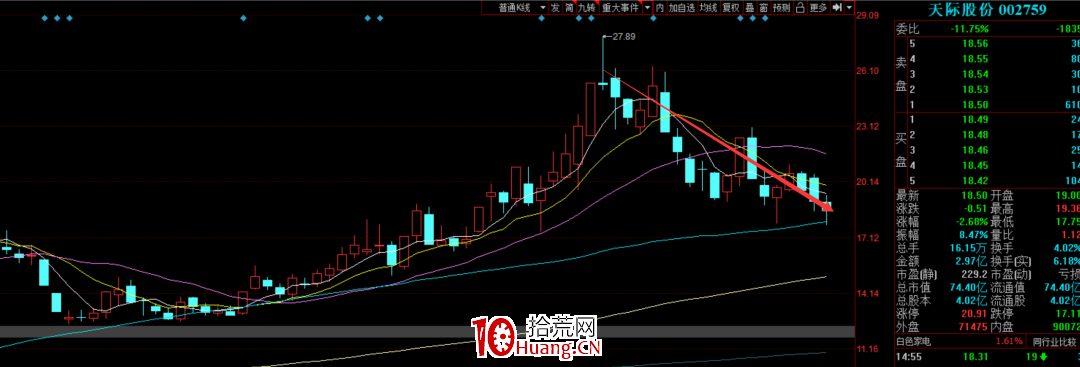
Task: Click 加自选 to add to watchlist
Action: click(x=682, y=8)
